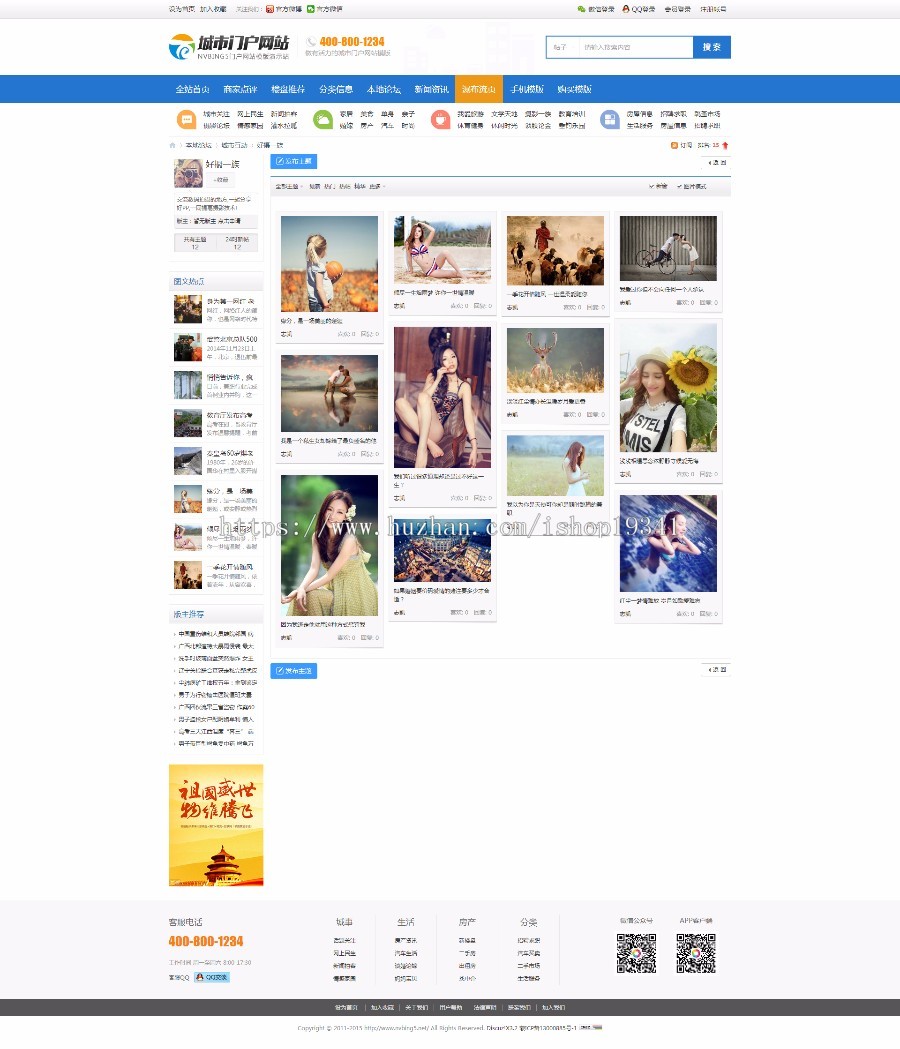The height and width of the screenshot is (1049, 900).
Task: Open the 全站首页 nav tab
Action: [x=193, y=89]
